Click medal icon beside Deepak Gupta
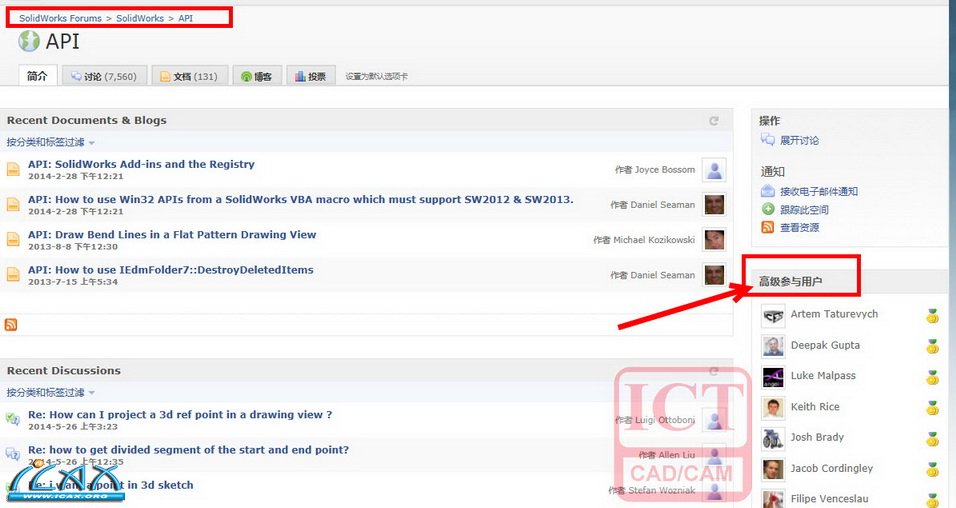Image resolution: width=956 pixels, height=508 pixels. click(x=932, y=346)
